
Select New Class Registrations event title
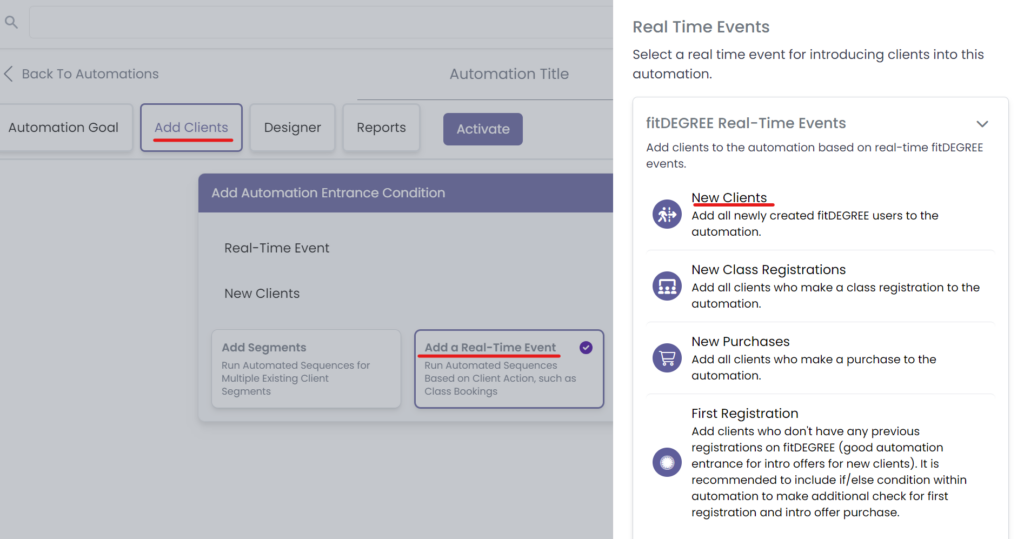(768, 270)
